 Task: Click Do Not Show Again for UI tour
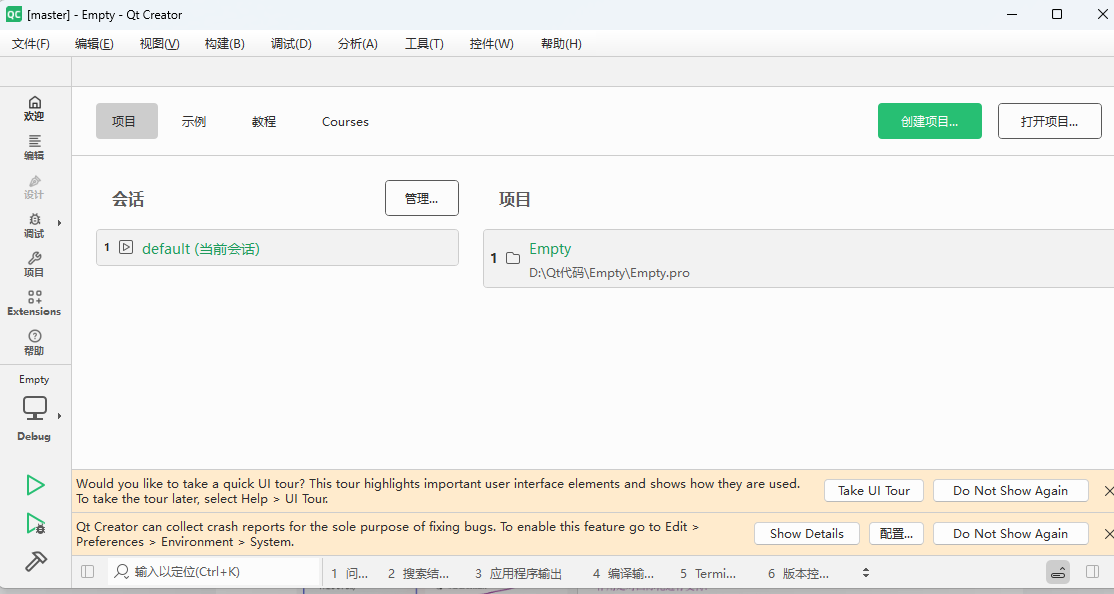click(x=1010, y=491)
